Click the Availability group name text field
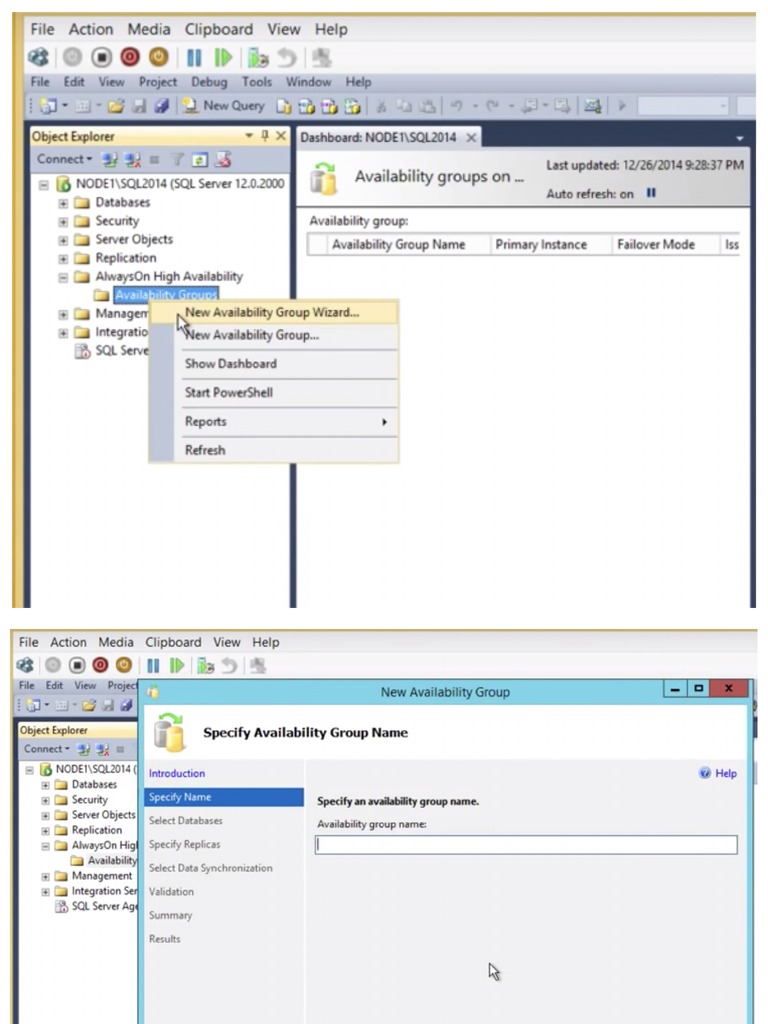The width and height of the screenshot is (768, 1024). [526, 844]
